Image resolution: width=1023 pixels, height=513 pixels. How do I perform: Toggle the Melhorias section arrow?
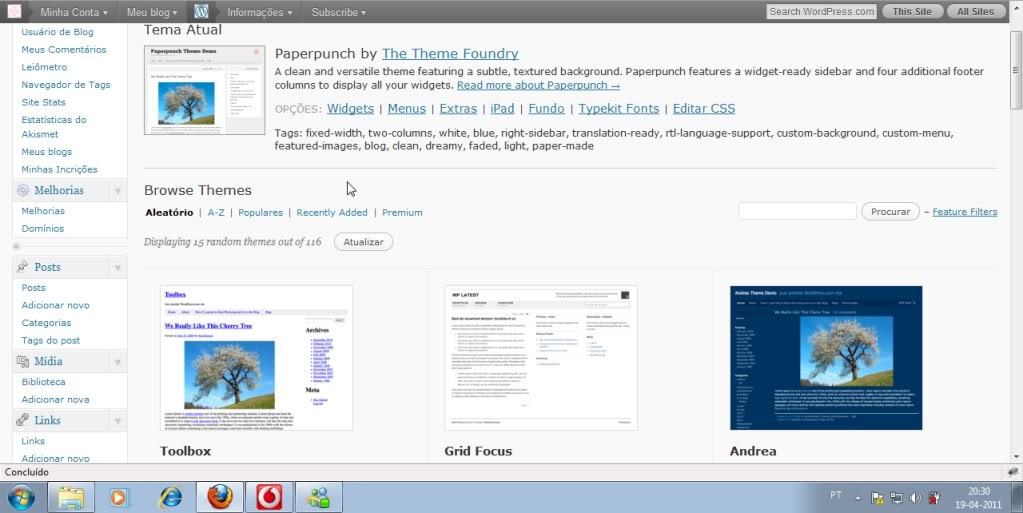[118, 190]
